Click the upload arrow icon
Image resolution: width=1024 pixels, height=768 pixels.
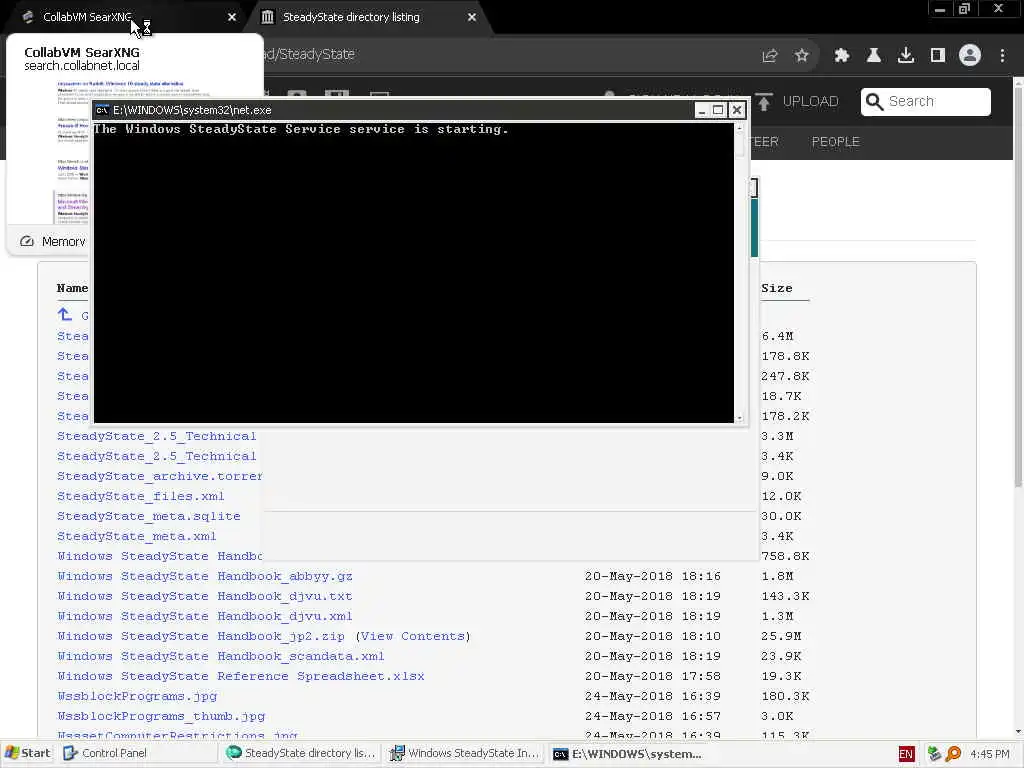[x=764, y=101]
